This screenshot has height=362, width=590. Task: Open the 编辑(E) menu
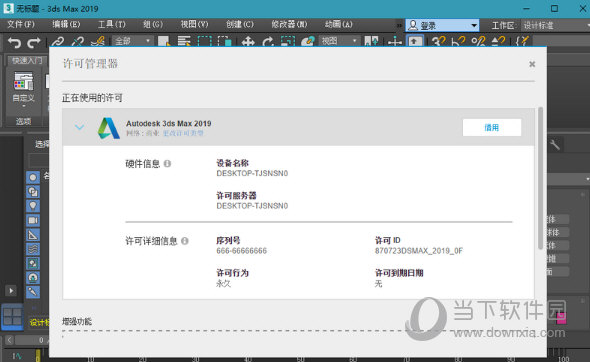pos(66,24)
